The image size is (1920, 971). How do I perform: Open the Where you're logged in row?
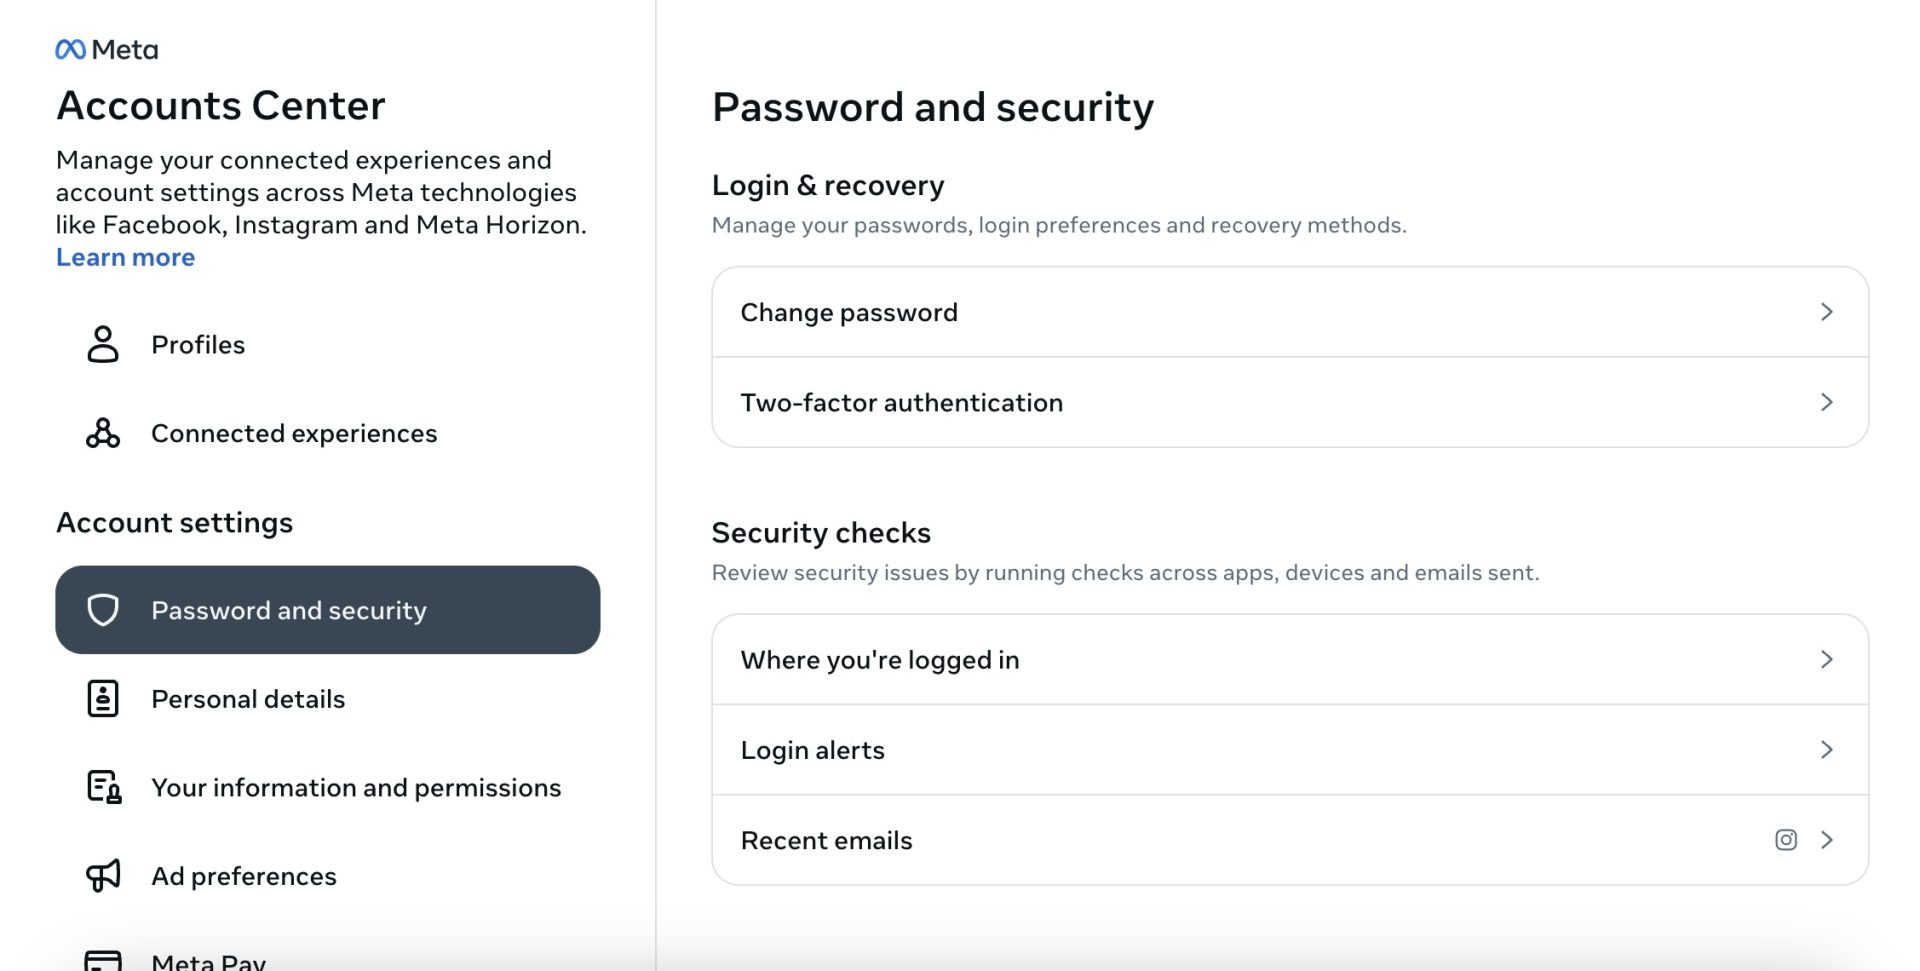(x=1290, y=660)
